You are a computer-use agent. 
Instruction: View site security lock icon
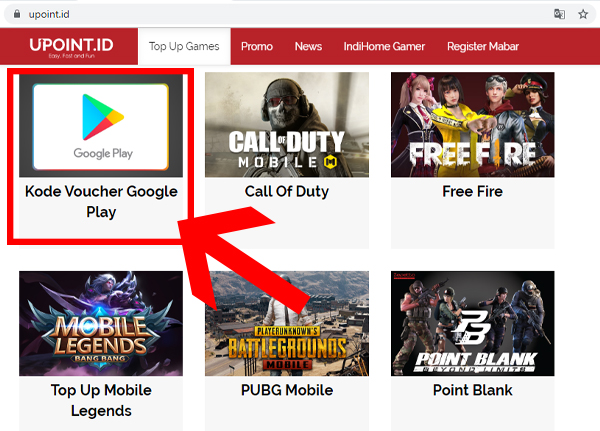[17, 14]
